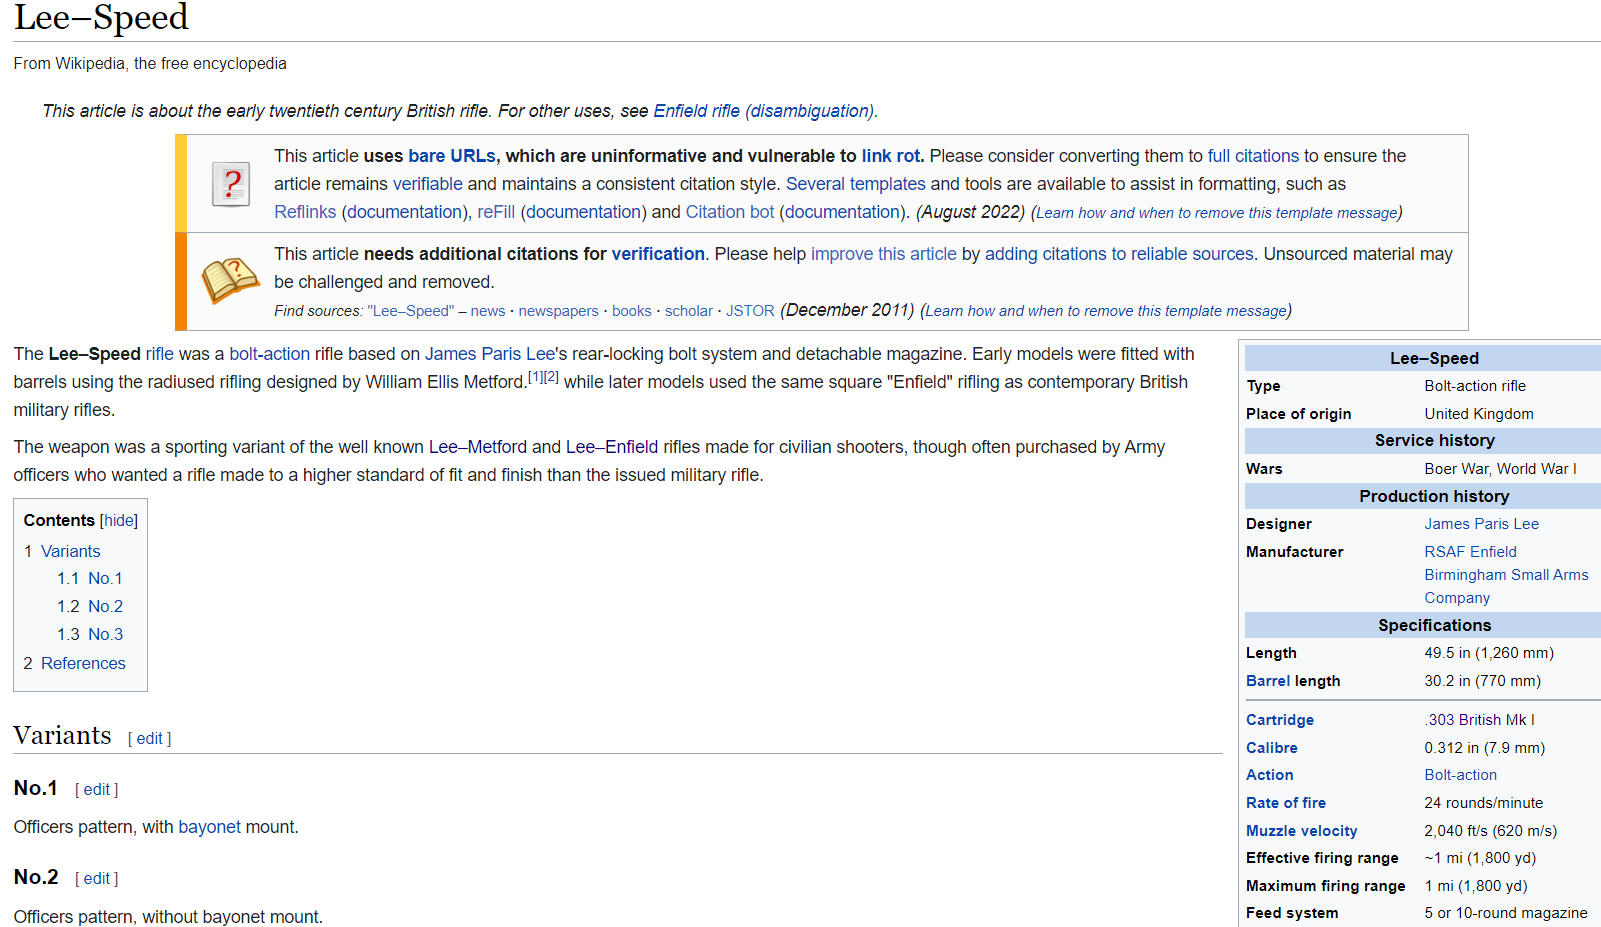Open the Lee–Metford link

478,447
